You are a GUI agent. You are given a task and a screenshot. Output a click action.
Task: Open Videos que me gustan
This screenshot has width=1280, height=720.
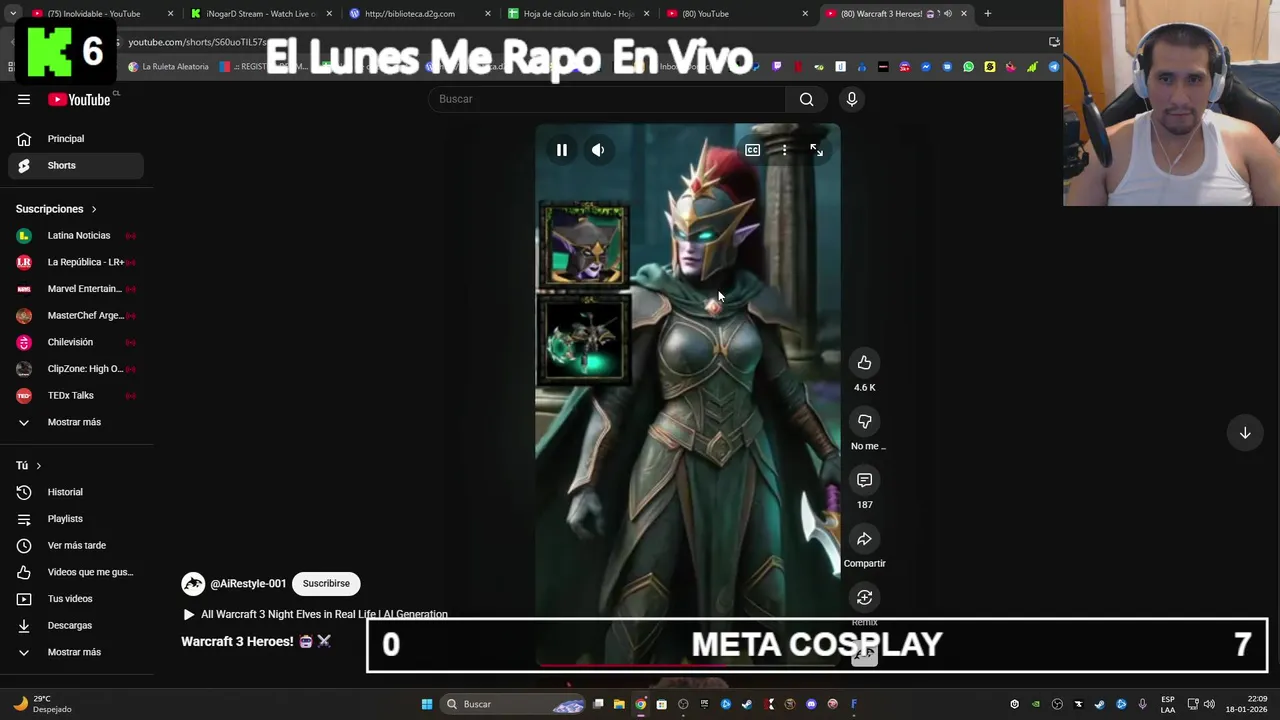tap(76, 572)
